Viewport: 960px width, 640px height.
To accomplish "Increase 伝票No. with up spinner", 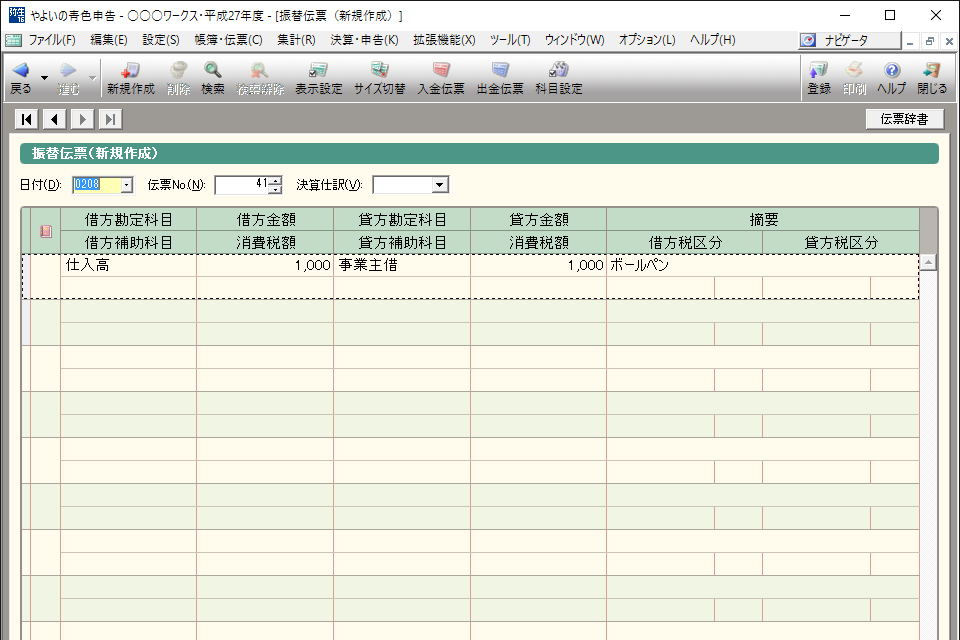I will 276,181.
